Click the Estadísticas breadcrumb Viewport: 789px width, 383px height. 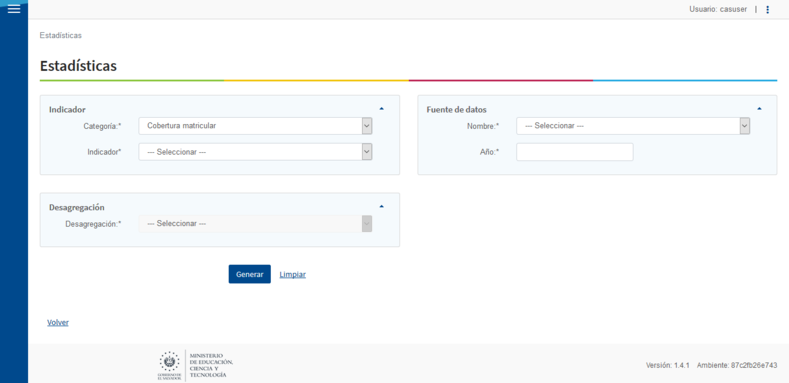pos(60,35)
